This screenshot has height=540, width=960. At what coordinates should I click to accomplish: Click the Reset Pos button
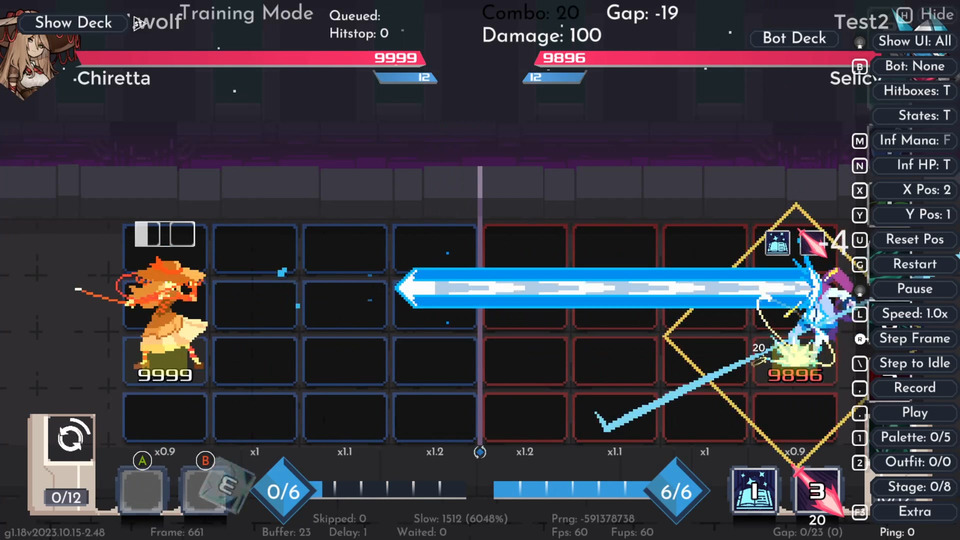[x=915, y=239]
